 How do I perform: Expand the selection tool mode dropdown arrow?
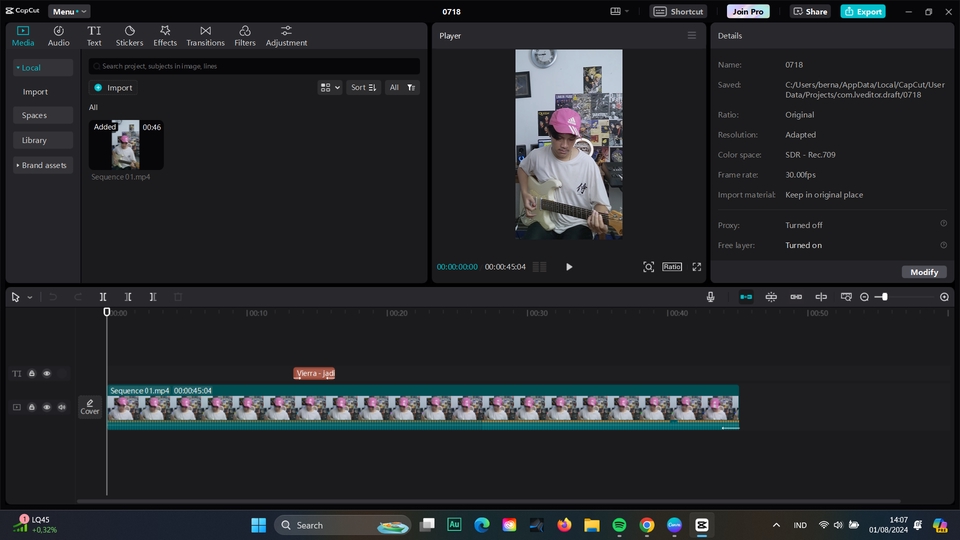(x=30, y=297)
